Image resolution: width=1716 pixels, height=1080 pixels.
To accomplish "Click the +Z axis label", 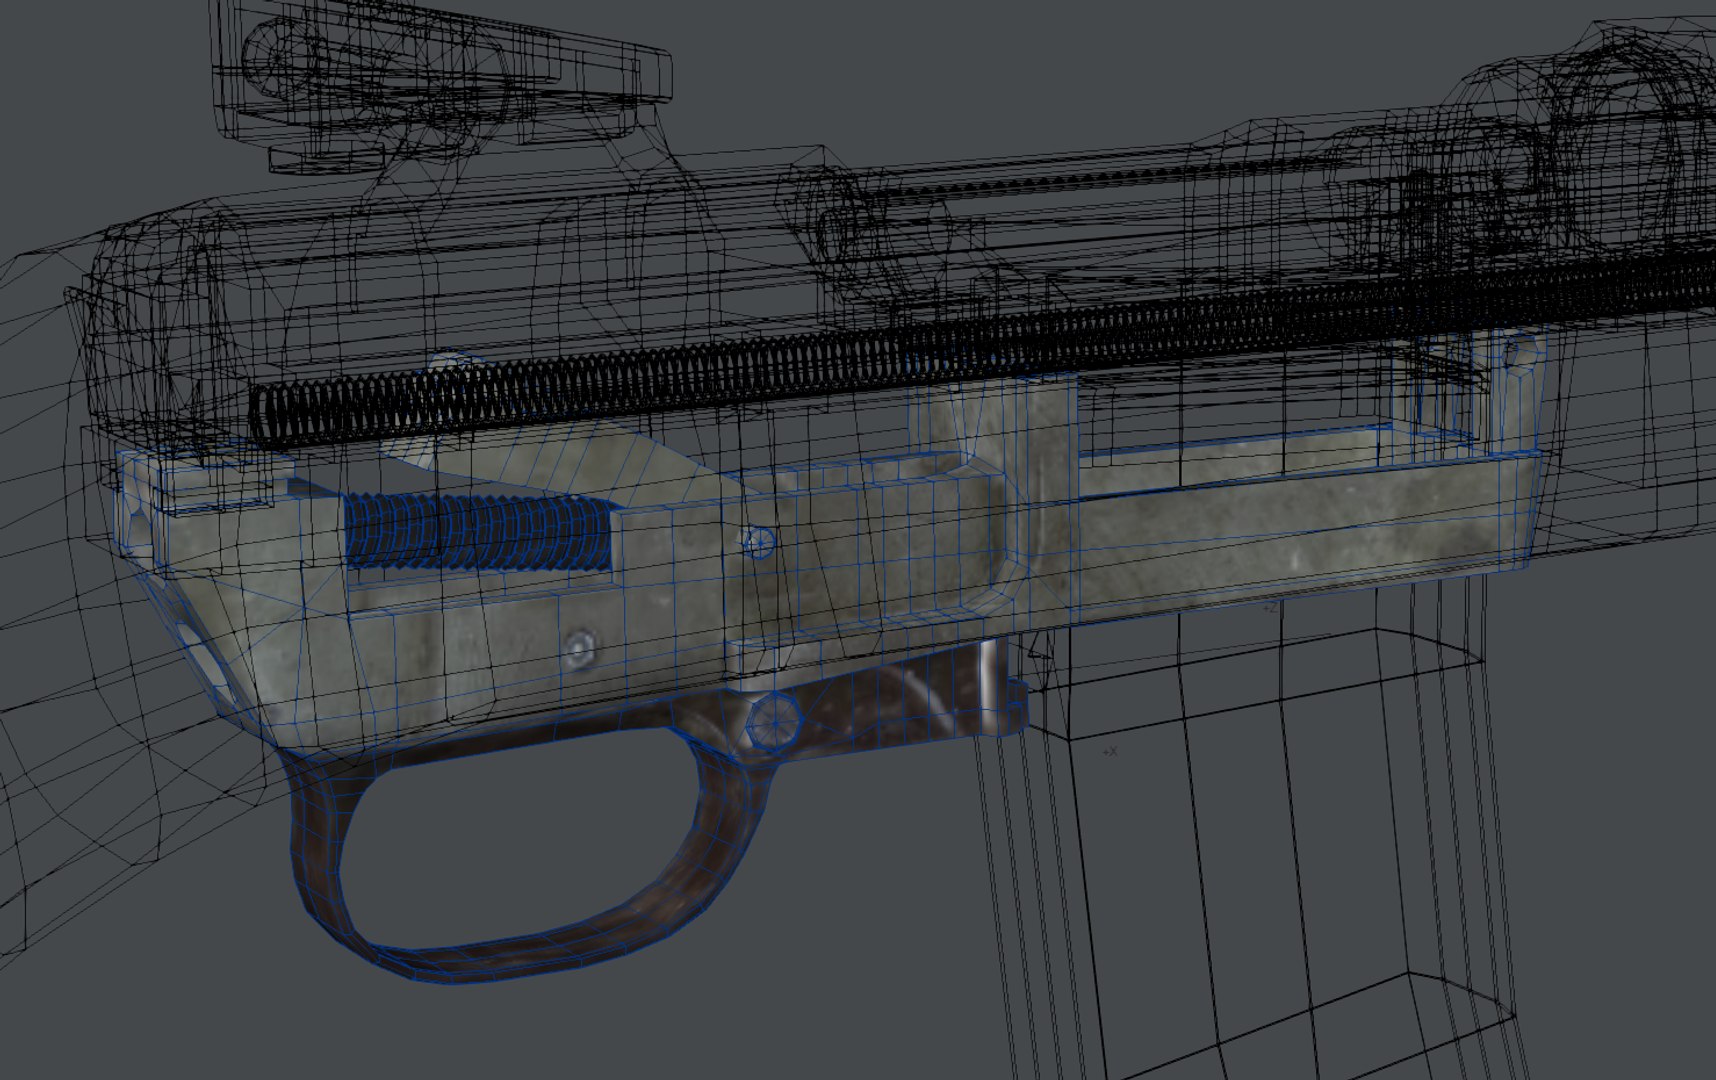I will coord(1269,607).
